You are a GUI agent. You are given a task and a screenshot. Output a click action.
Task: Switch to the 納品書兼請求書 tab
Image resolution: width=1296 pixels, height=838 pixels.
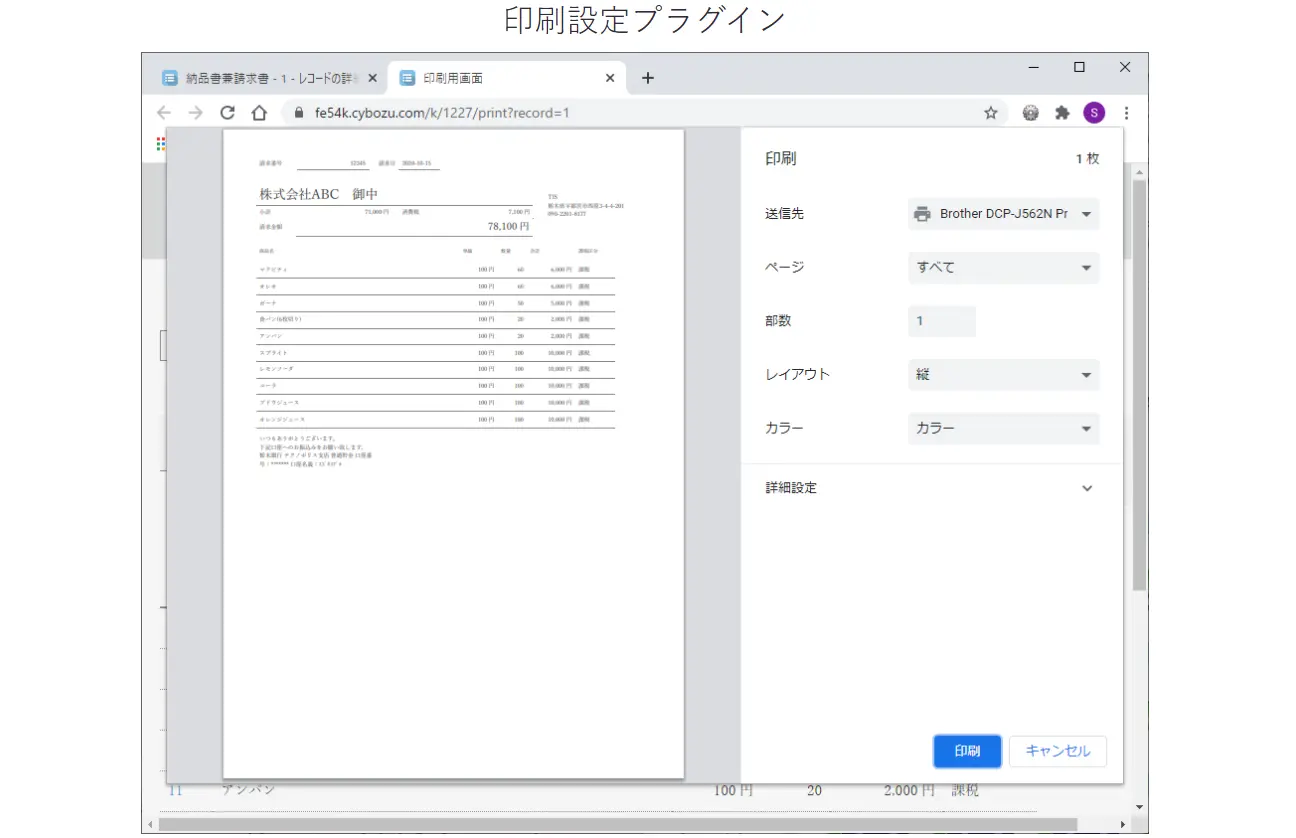point(265,78)
